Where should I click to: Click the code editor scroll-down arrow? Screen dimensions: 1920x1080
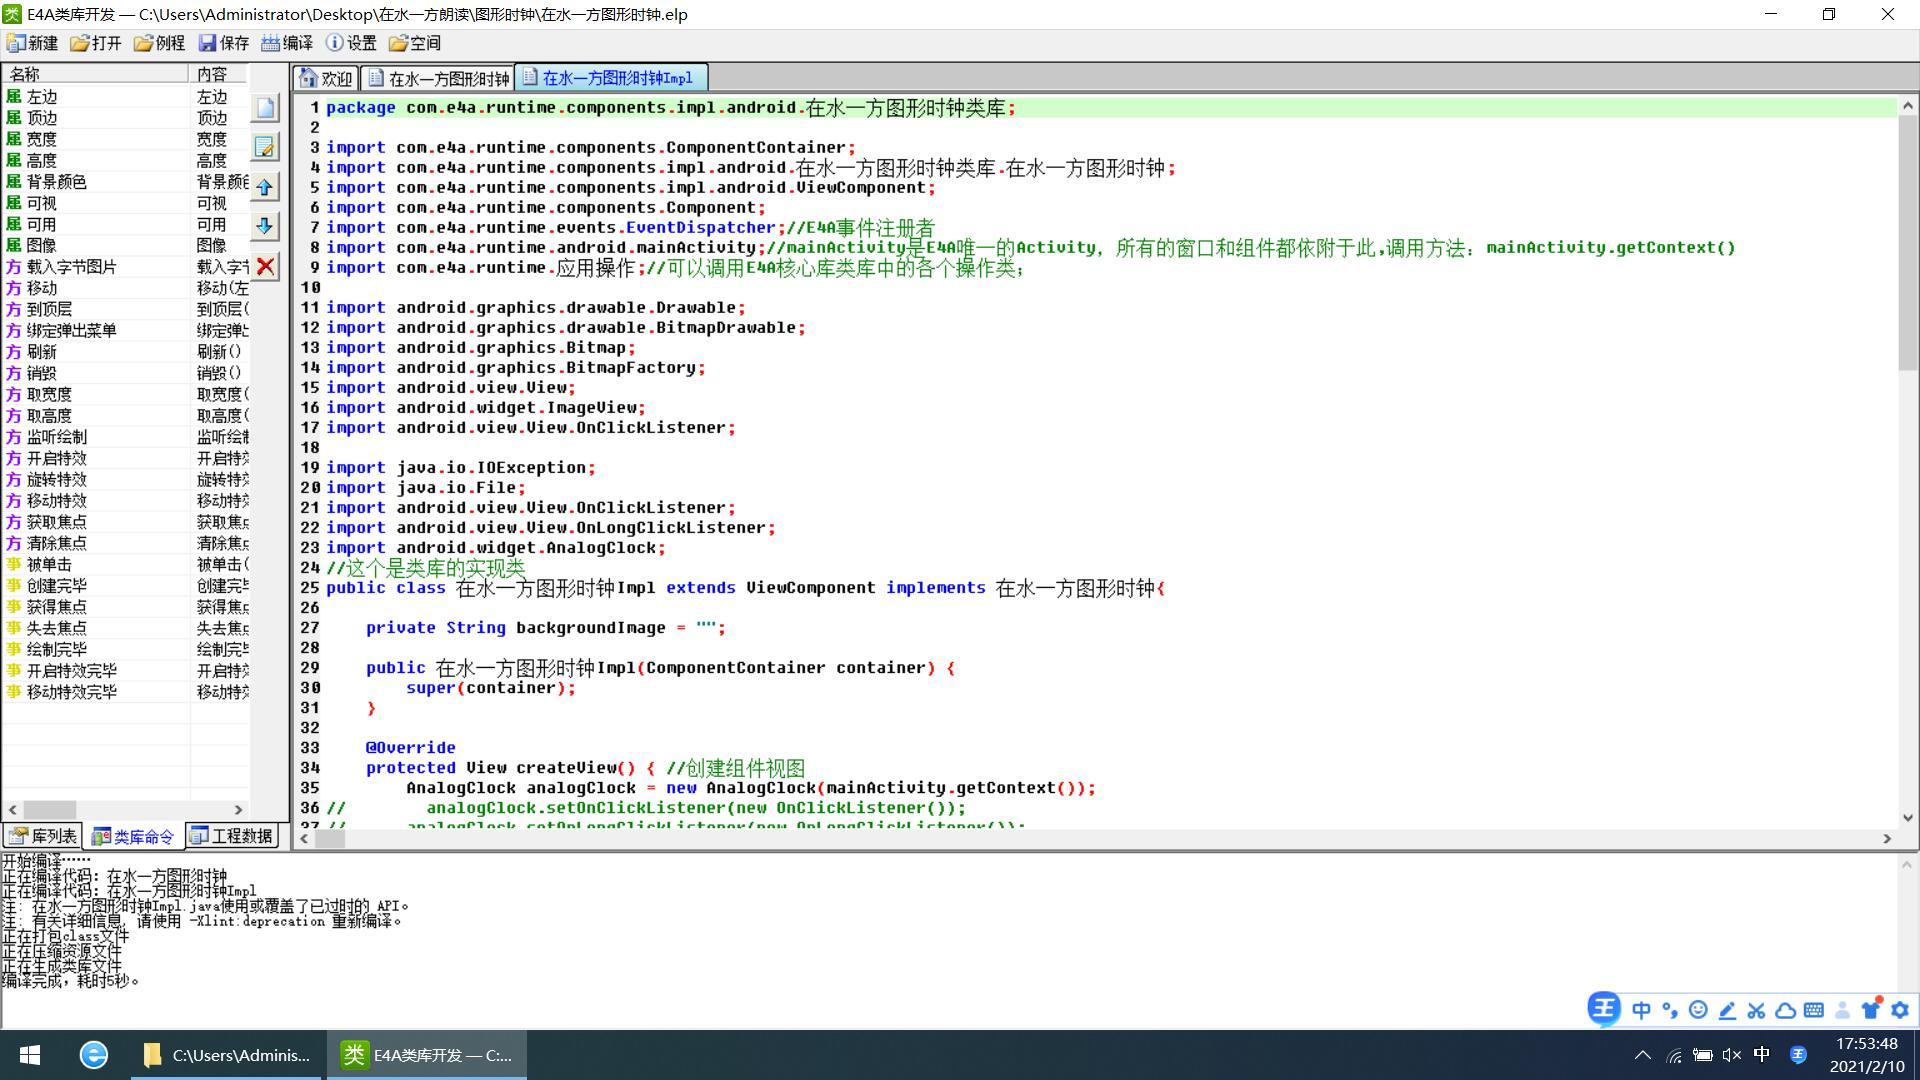1907,818
